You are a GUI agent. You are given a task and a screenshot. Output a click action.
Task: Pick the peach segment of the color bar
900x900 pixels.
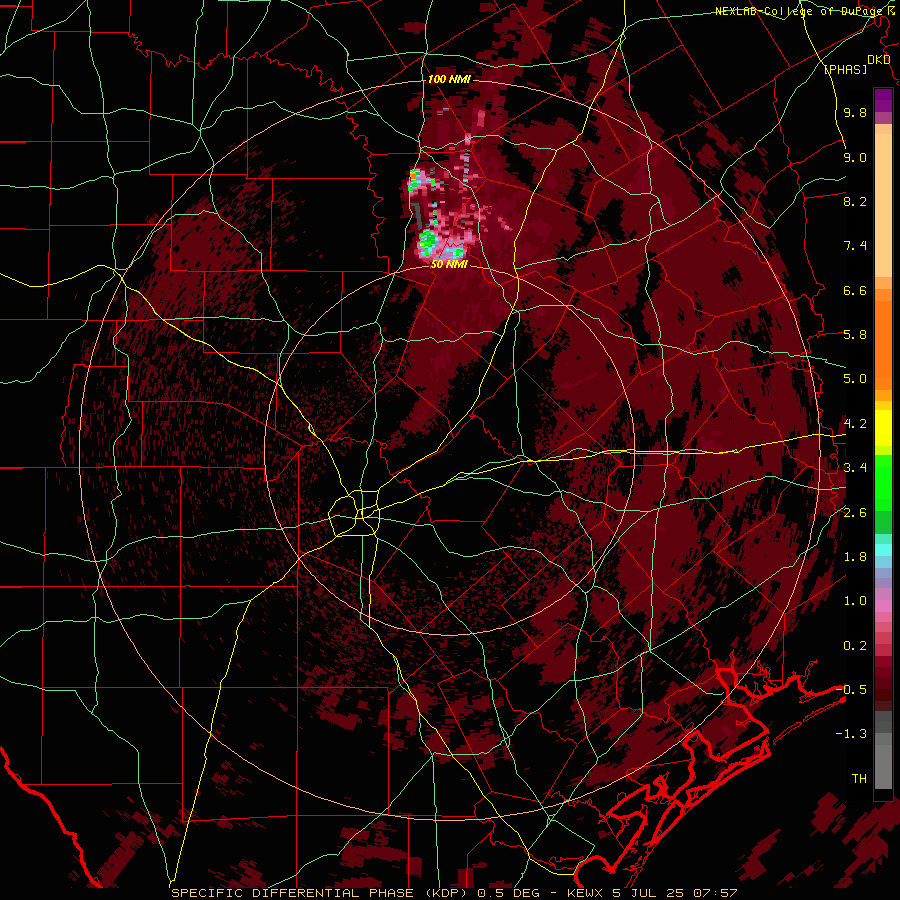pos(883,204)
